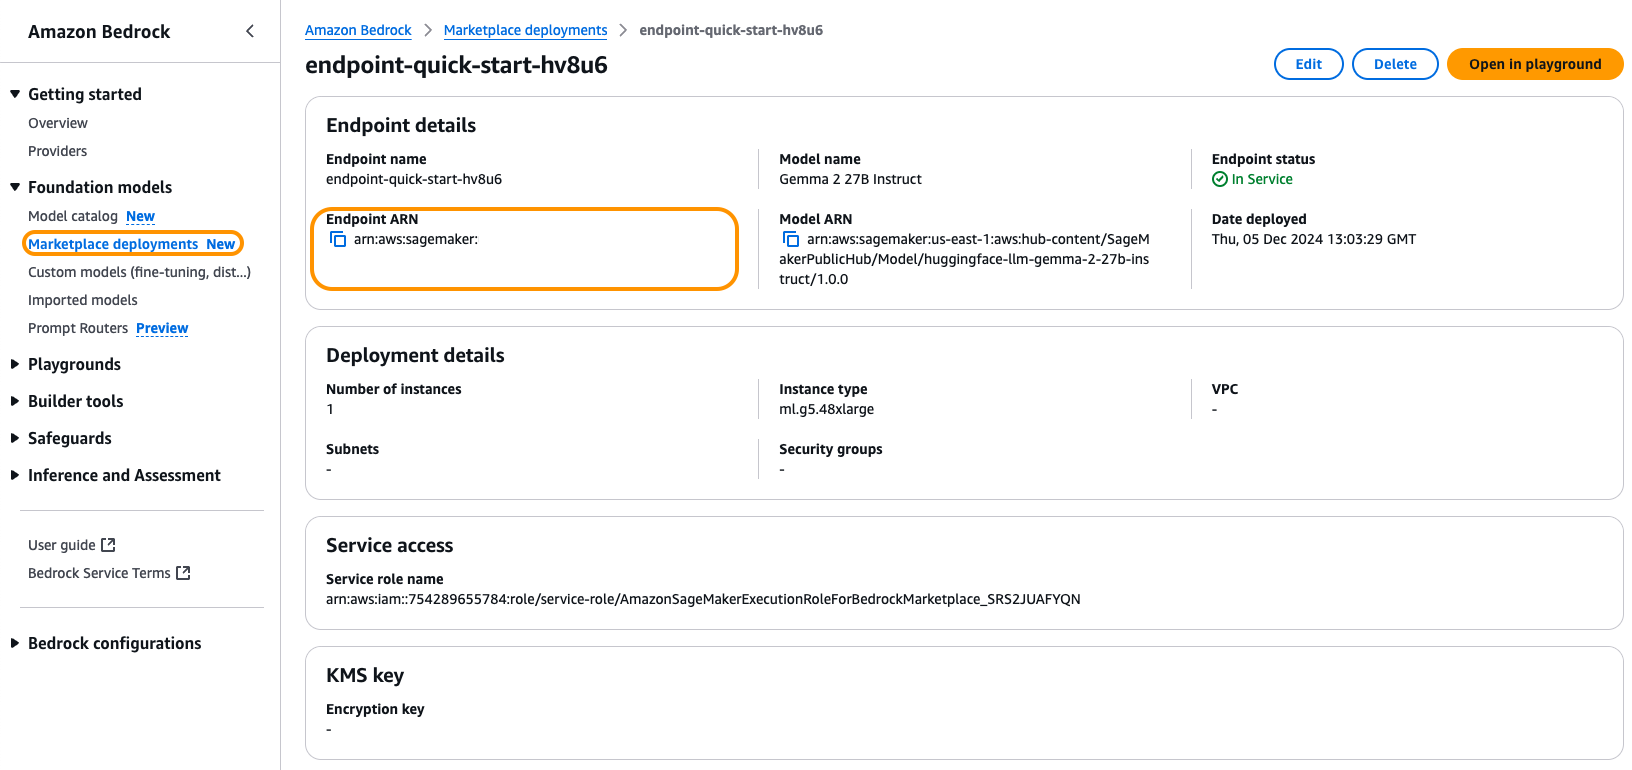1632x770 pixels.
Task: Go to Model catalog in sidebar
Action: 73,216
